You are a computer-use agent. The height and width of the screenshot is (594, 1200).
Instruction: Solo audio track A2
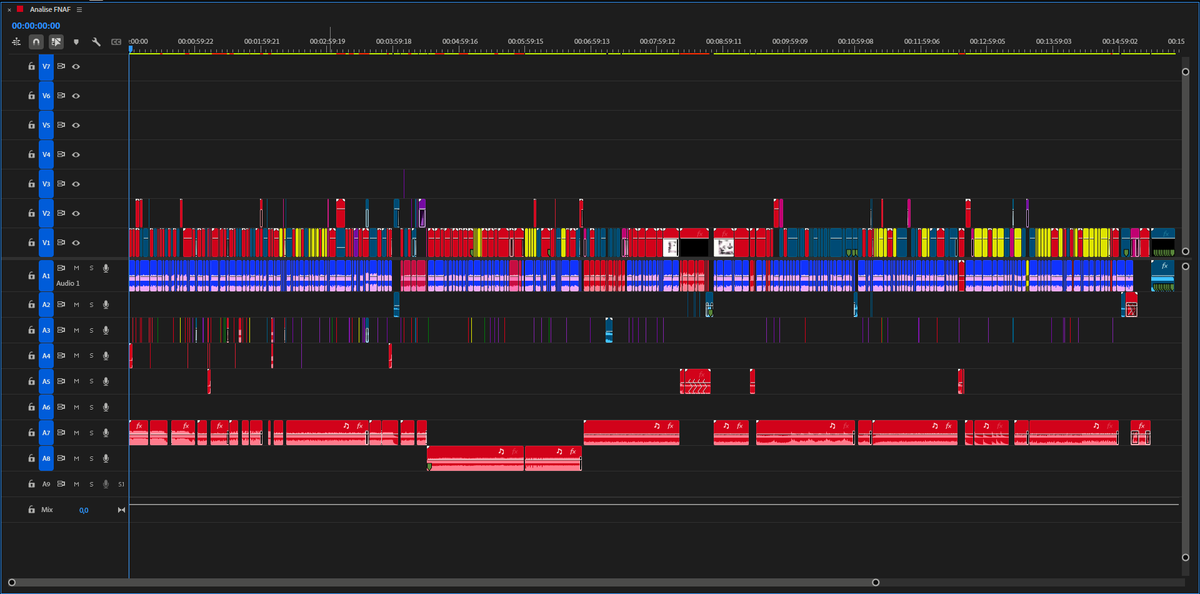[91, 305]
